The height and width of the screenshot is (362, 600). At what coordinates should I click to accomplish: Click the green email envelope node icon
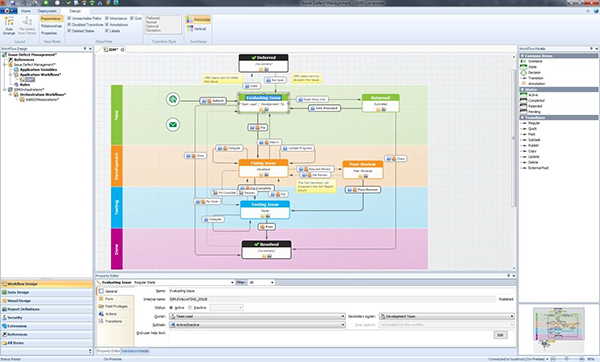[x=173, y=124]
